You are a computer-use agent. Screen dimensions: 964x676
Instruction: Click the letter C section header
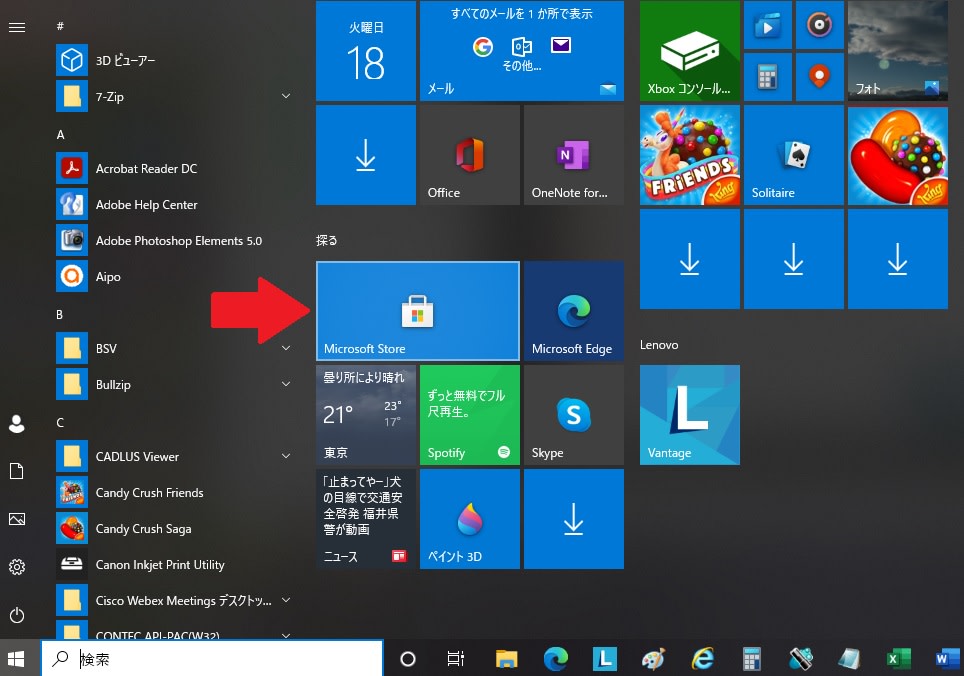pyautogui.click(x=60, y=423)
